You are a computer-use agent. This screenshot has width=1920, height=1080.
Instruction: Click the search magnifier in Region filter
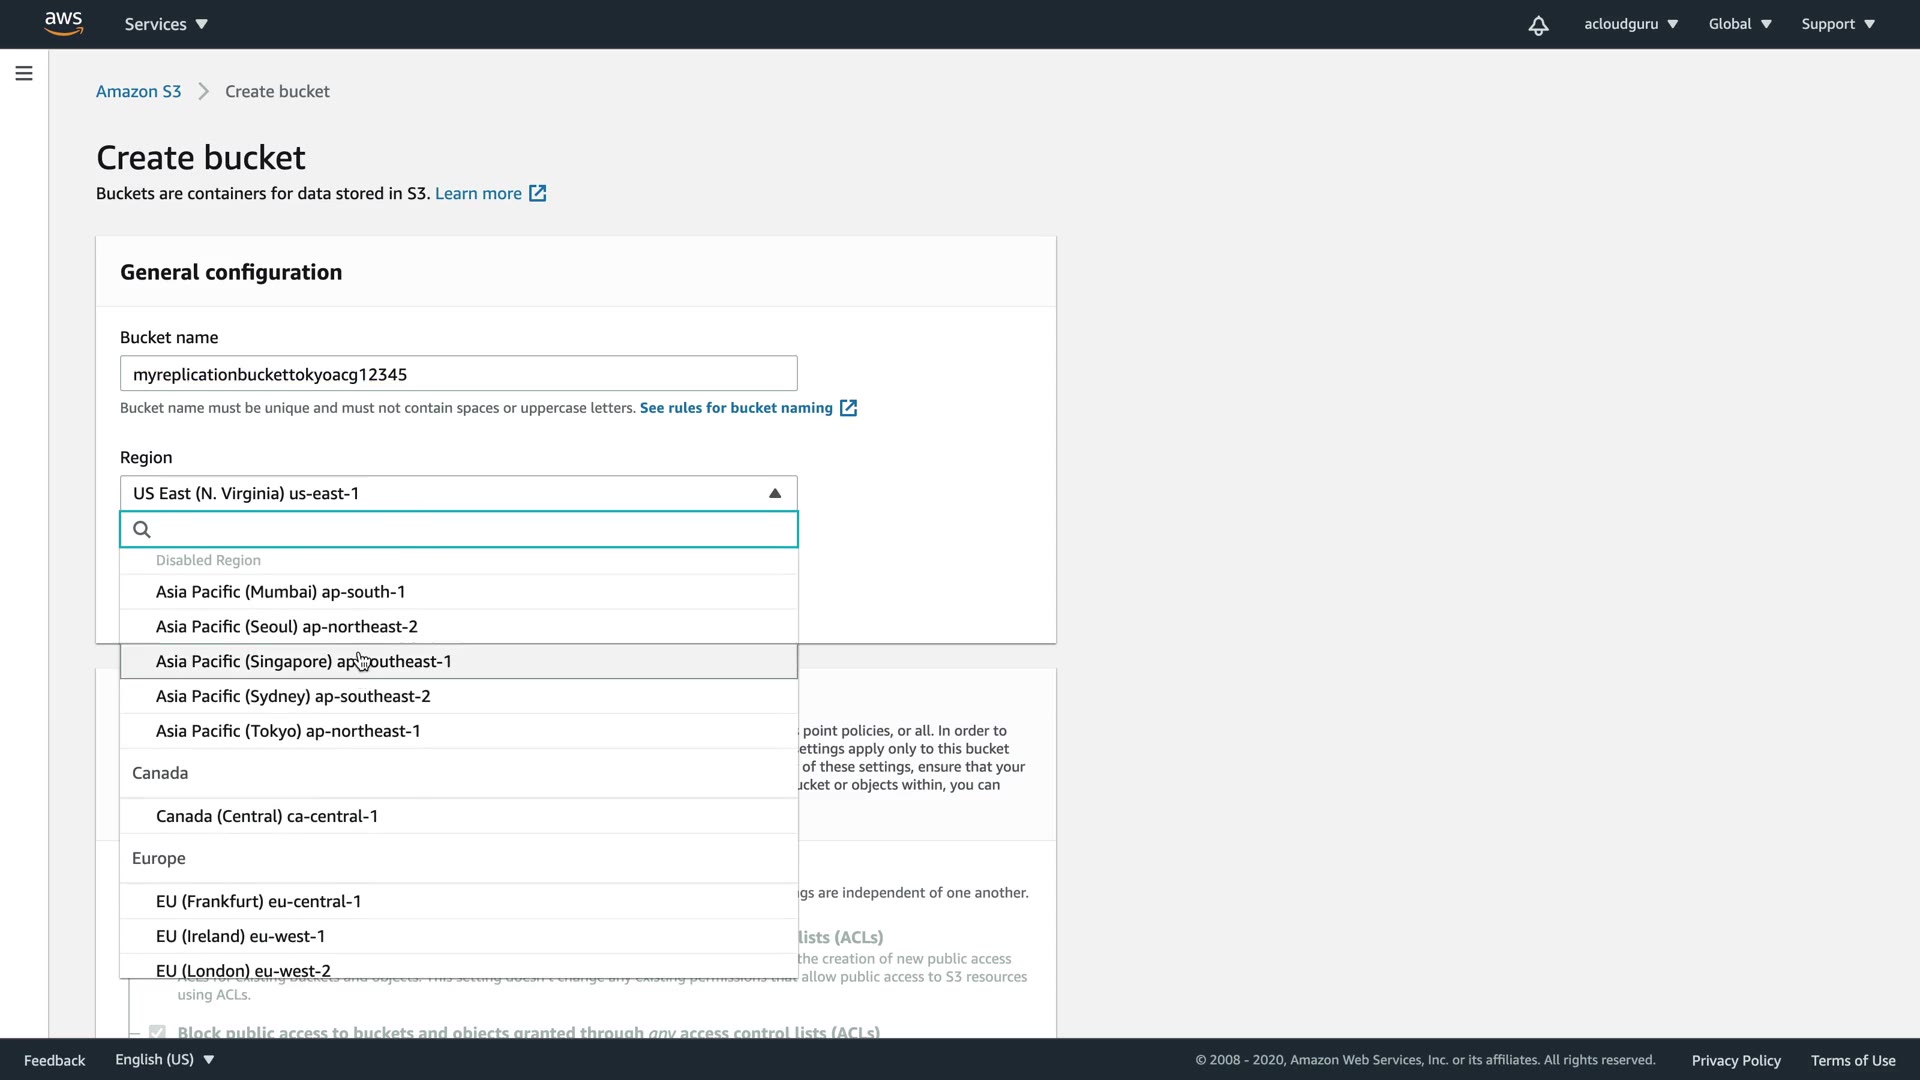tap(142, 530)
